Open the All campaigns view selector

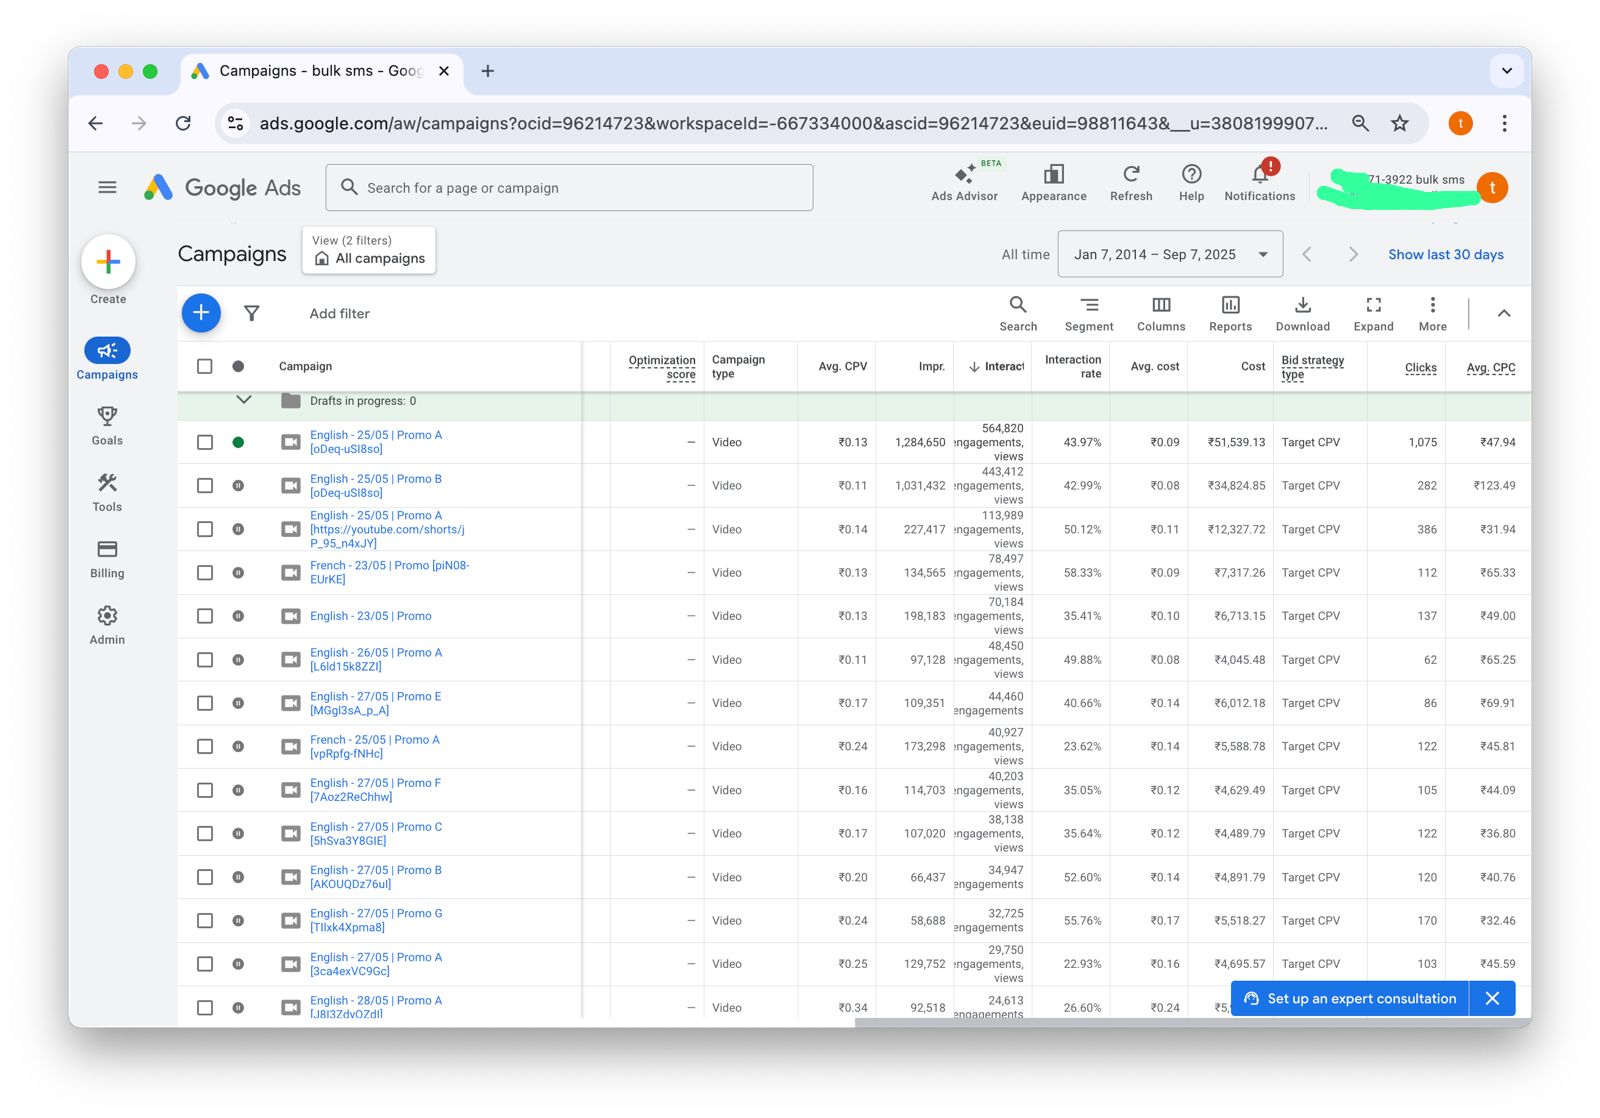pos(369,250)
